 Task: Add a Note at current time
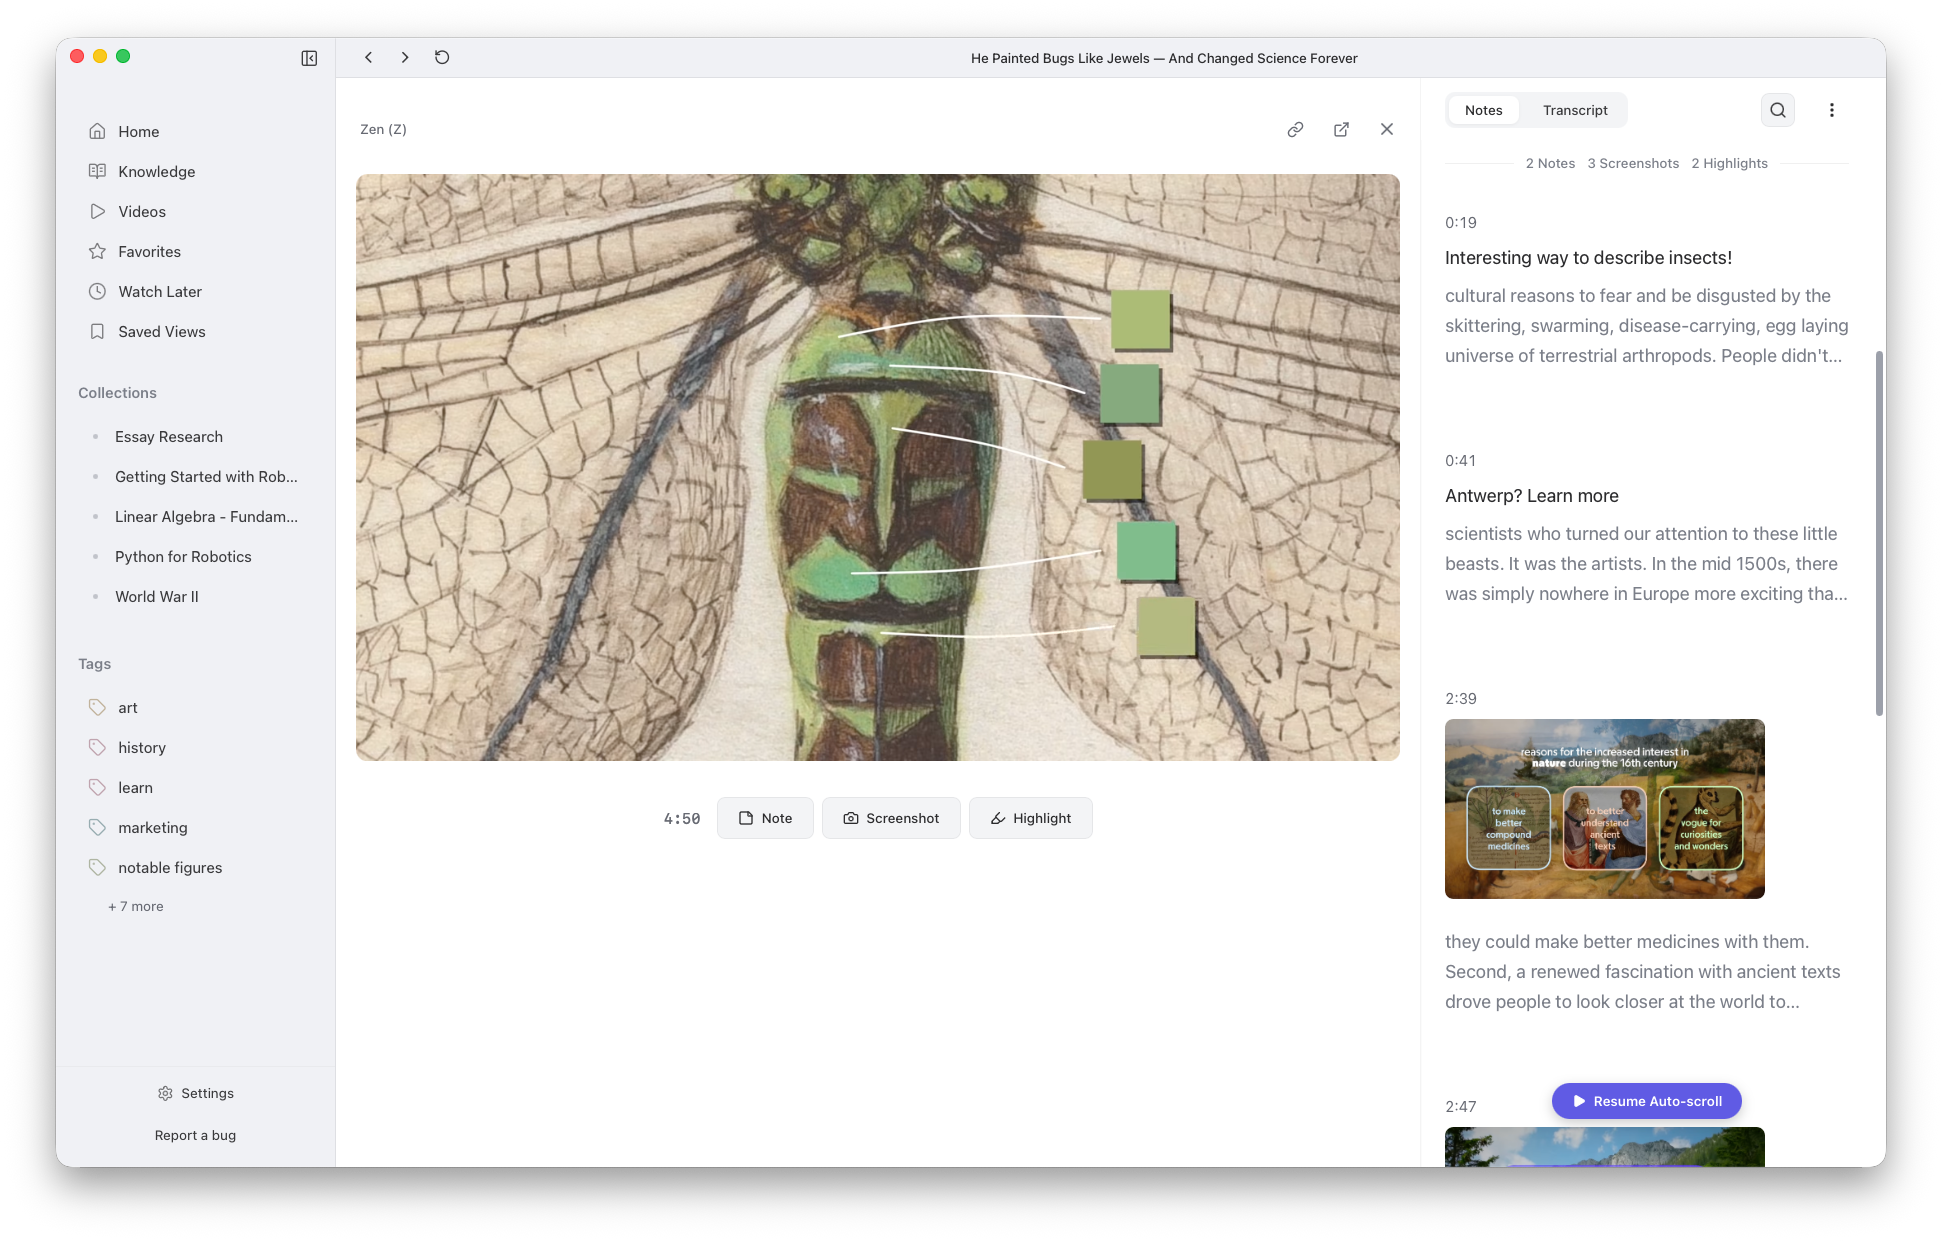tap(765, 818)
